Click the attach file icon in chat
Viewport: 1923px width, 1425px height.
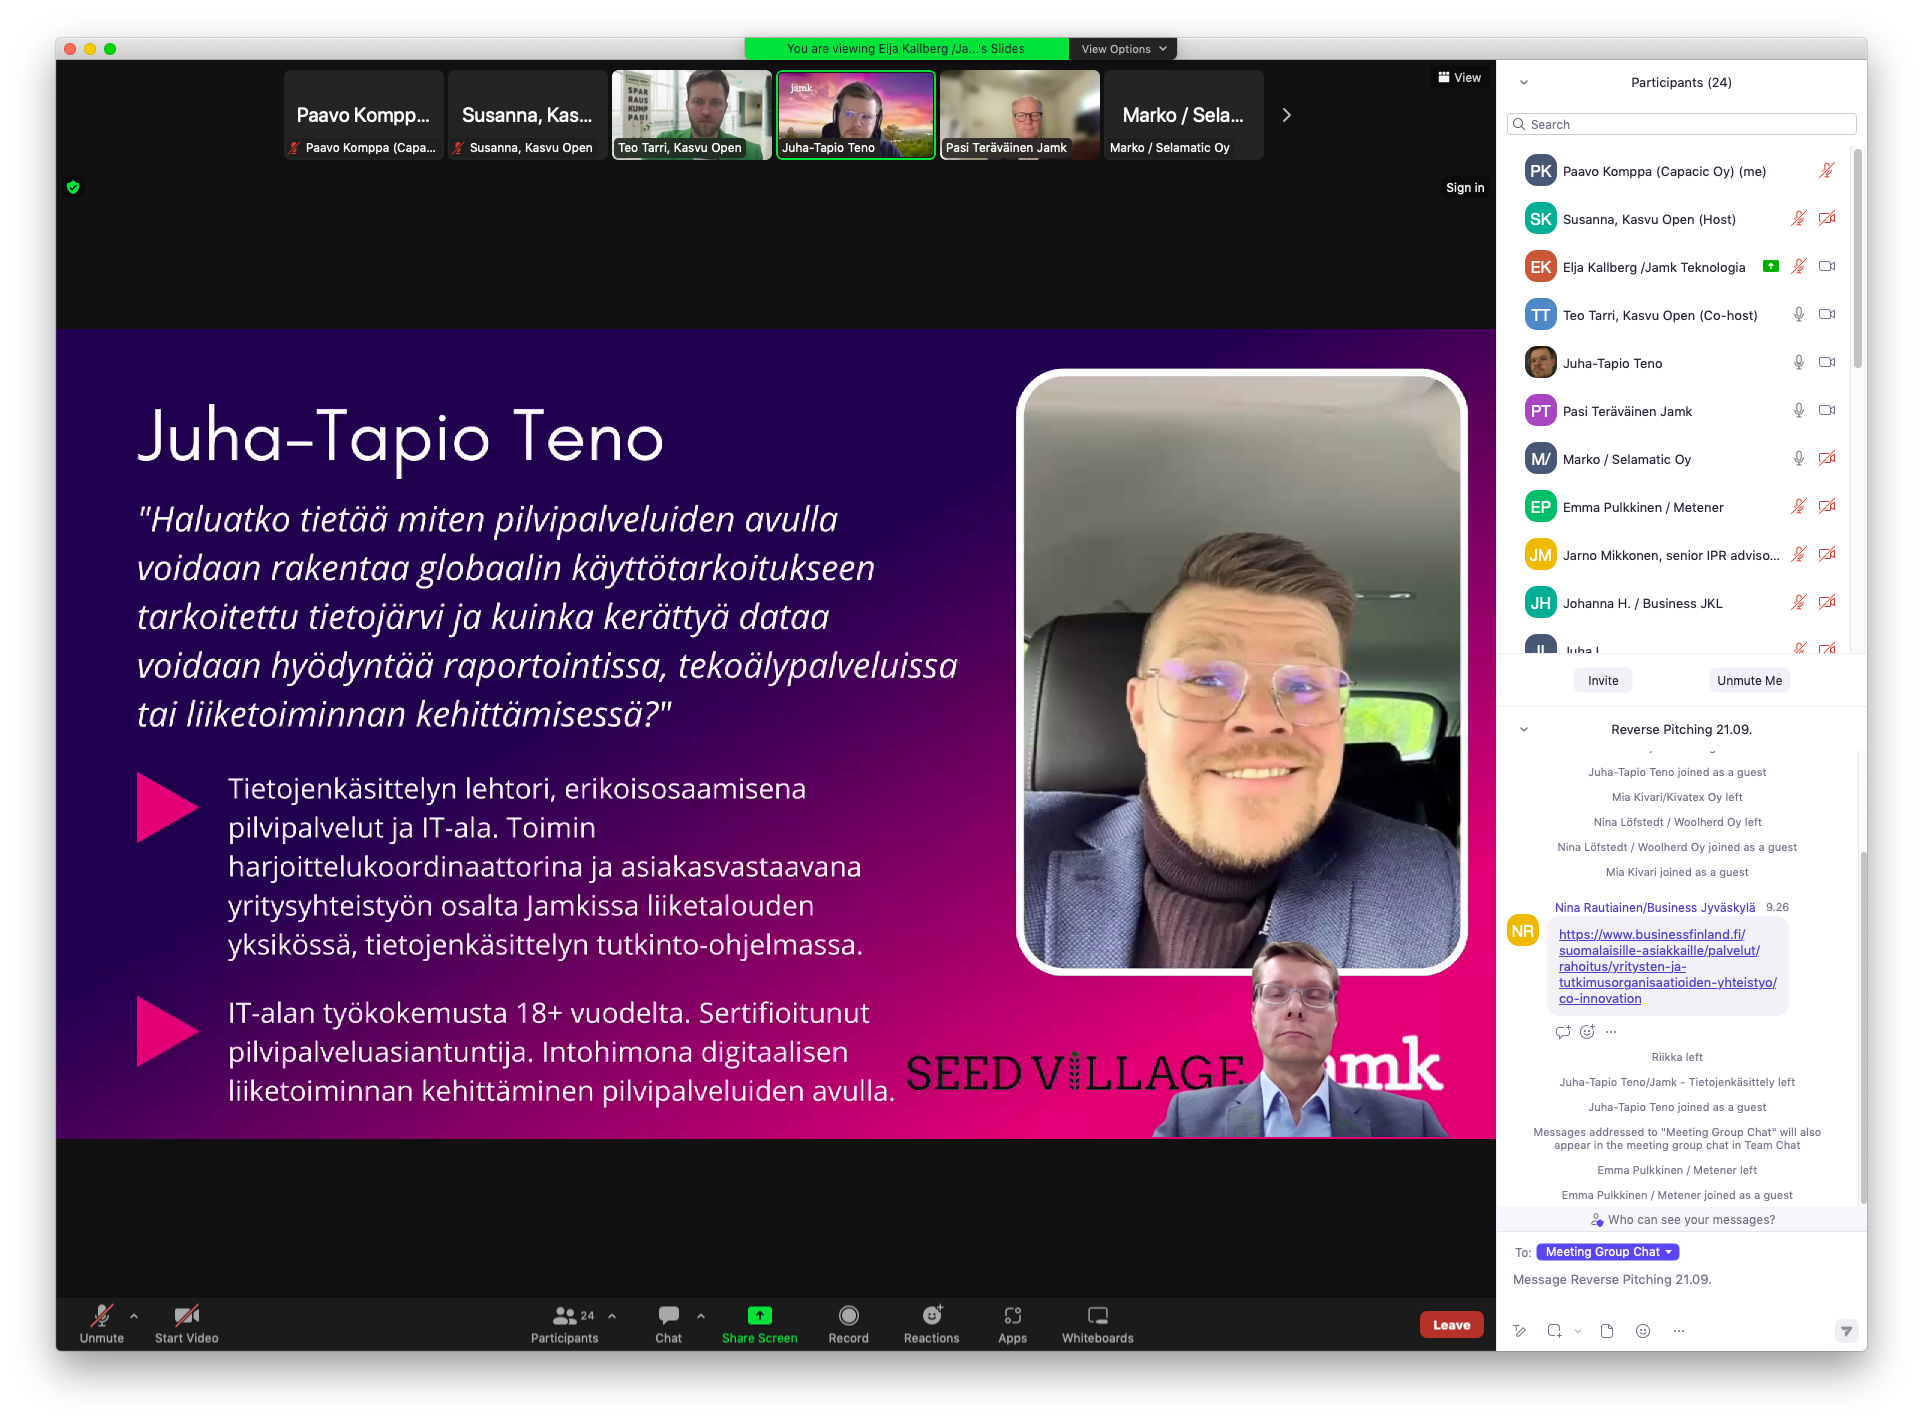point(1607,1331)
